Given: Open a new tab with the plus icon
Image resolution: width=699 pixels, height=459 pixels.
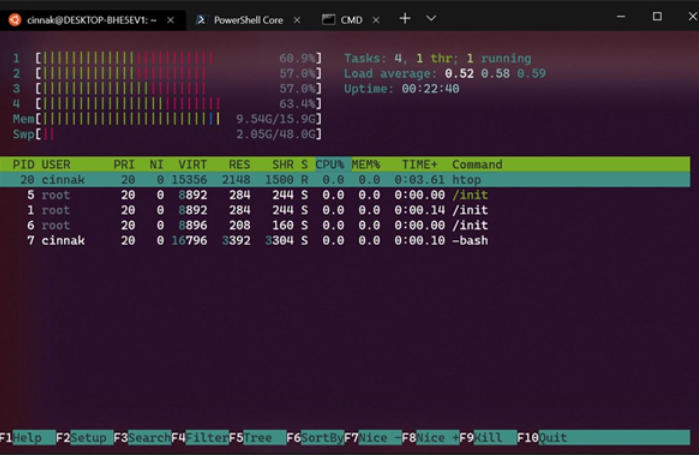Looking at the screenshot, I should tap(405, 19).
